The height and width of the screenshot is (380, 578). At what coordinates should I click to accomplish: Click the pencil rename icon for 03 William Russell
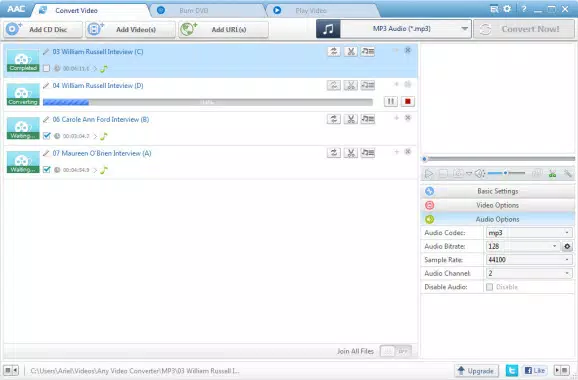(46, 52)
